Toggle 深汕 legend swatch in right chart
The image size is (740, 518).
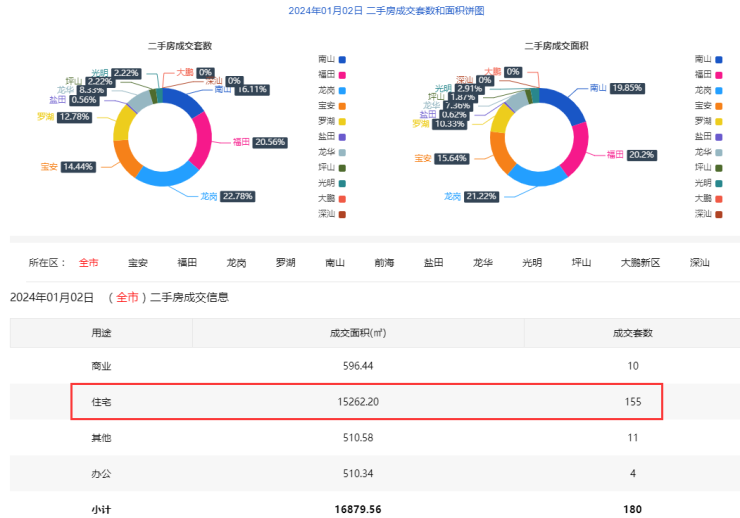click(719, 215)
